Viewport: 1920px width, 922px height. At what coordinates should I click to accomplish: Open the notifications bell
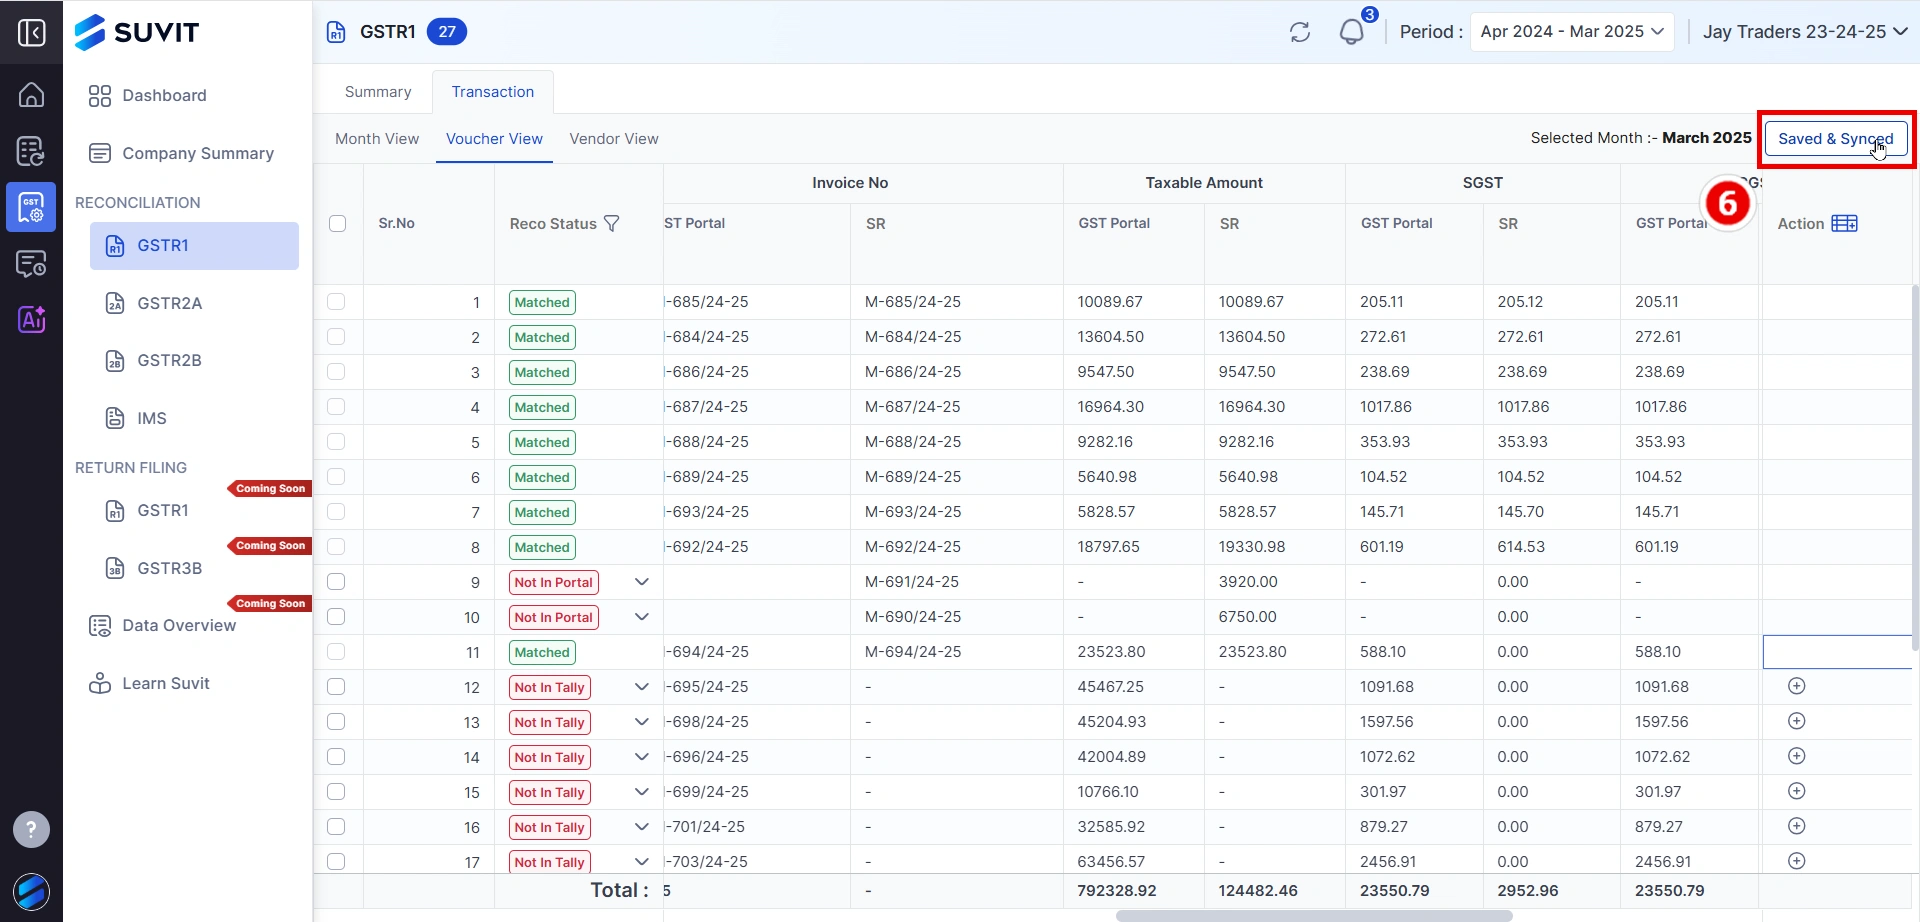click(x=1352, y=32)
